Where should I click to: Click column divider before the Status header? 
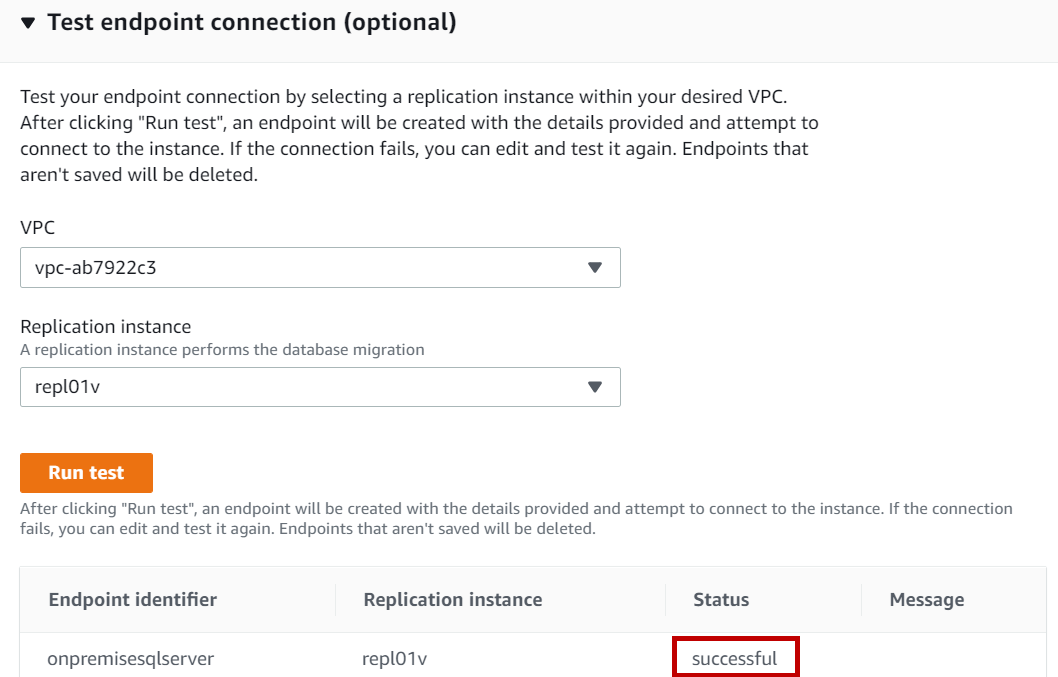[665, 600]
